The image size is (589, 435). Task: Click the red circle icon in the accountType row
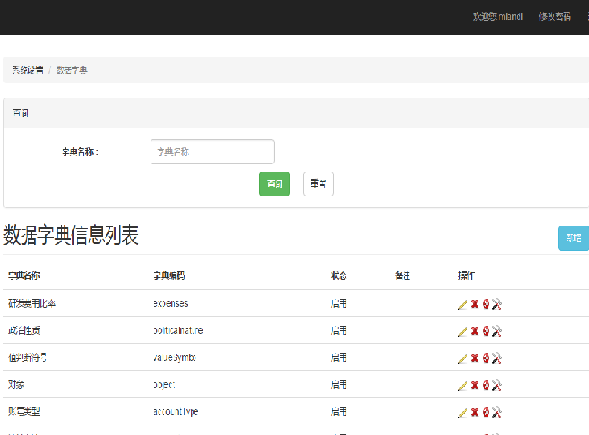pos(486,412)
